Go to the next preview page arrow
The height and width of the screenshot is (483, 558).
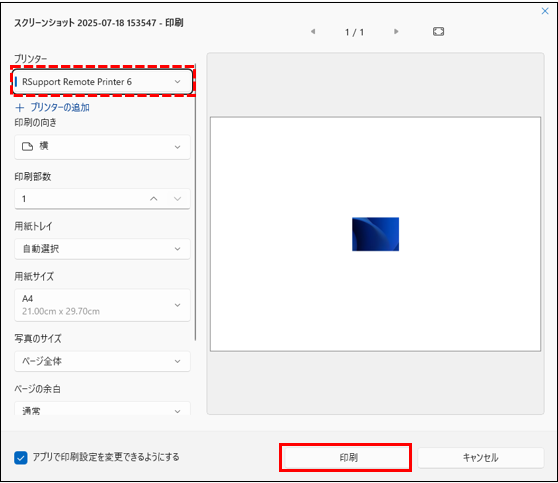pos(396,32)
